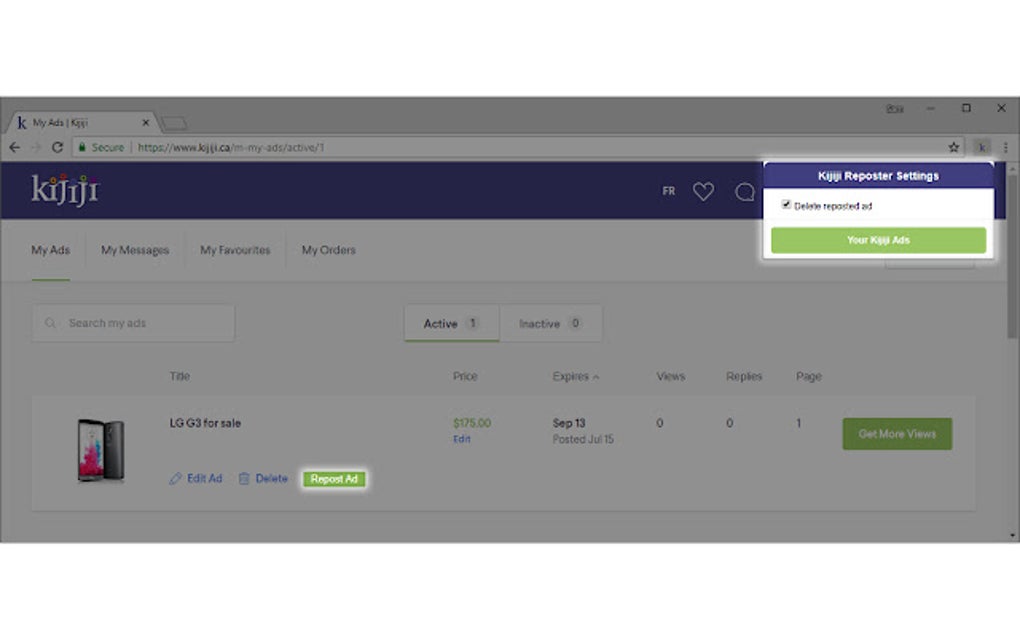
Task: Edit the $175.00 price via Edit link
Action: click(462, 438)
